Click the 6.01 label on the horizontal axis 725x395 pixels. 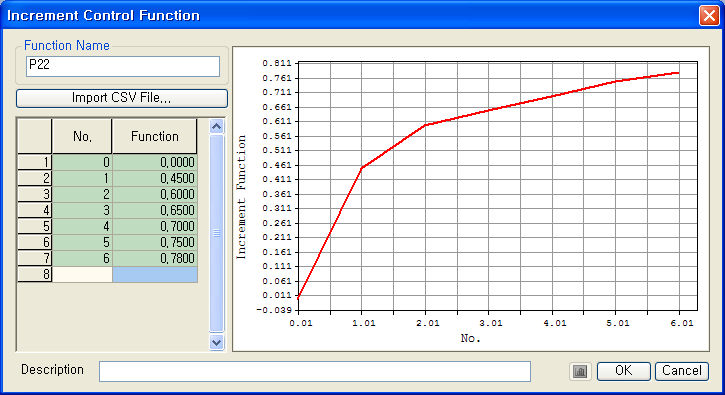(682, 323)
